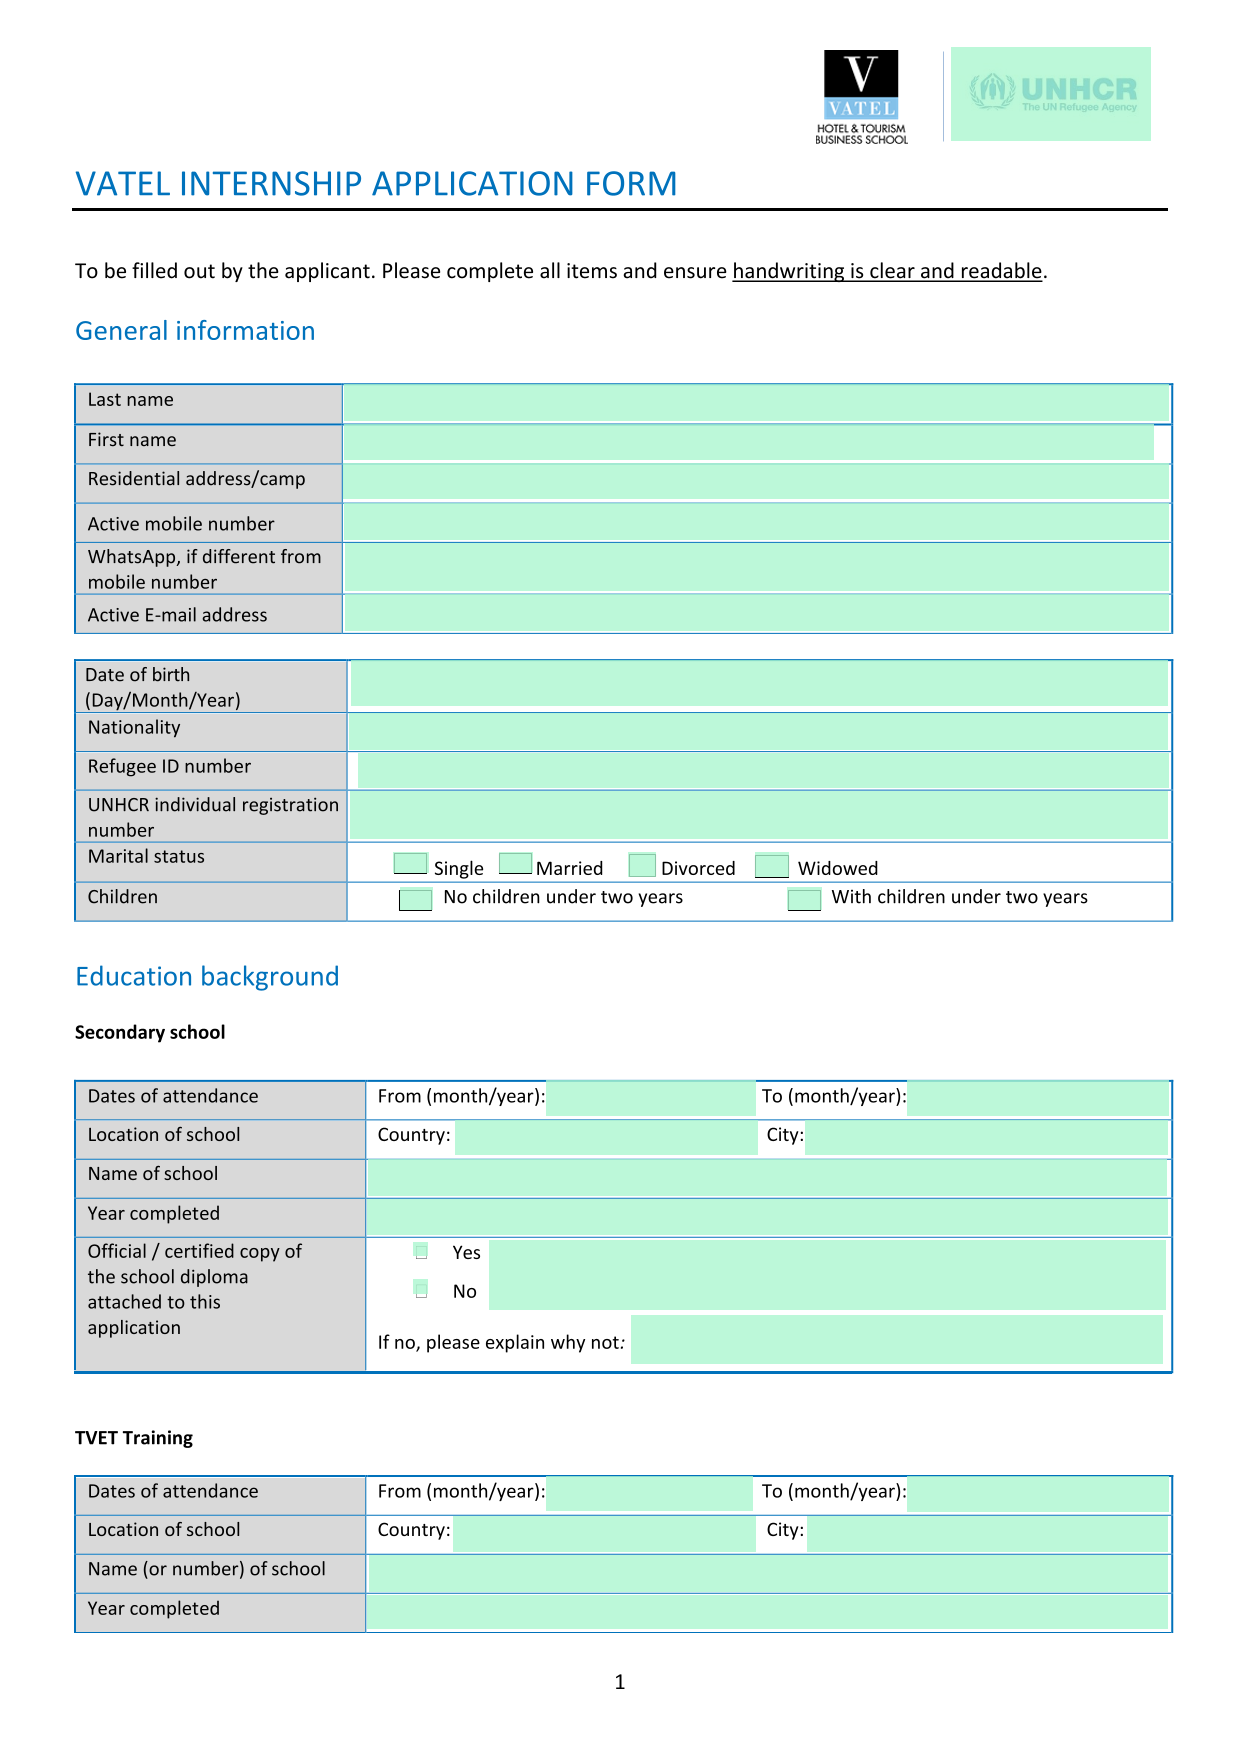Click the First name input field
Image resolution: width=1239 pixels, height=1754 pixels.
point(748,442)
